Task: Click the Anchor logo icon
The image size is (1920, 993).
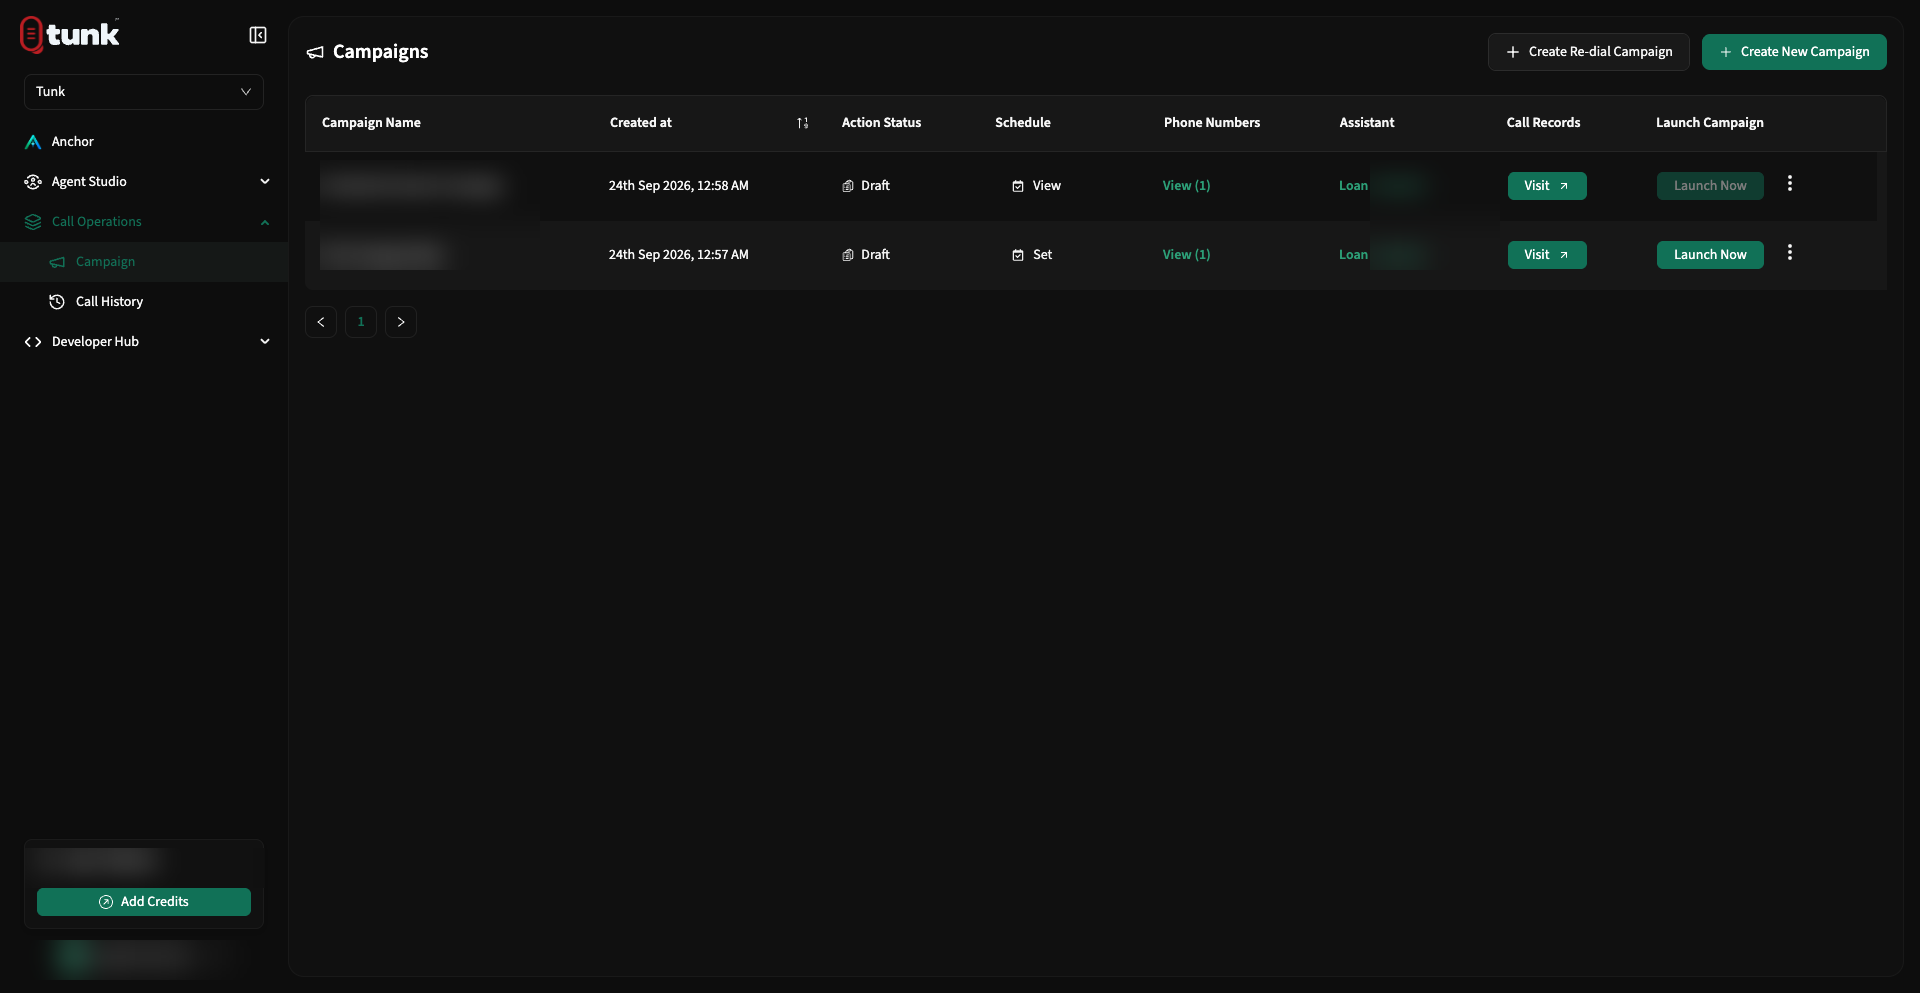Action: (x=33, y=142)
